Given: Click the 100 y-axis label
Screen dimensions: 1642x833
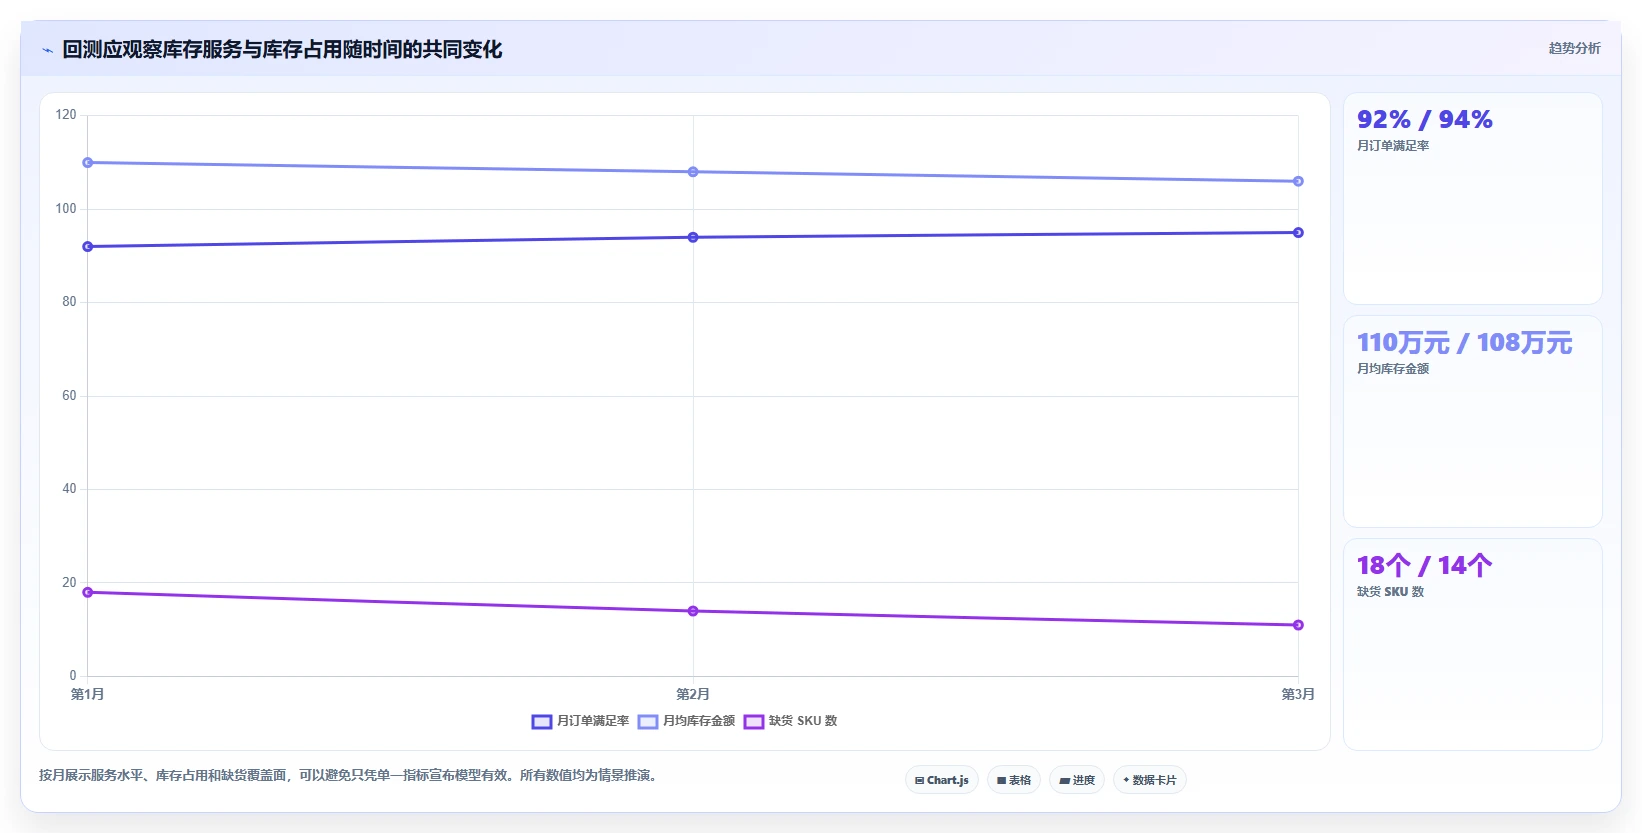Looking at the screenshot, I should tap(66, 209).
